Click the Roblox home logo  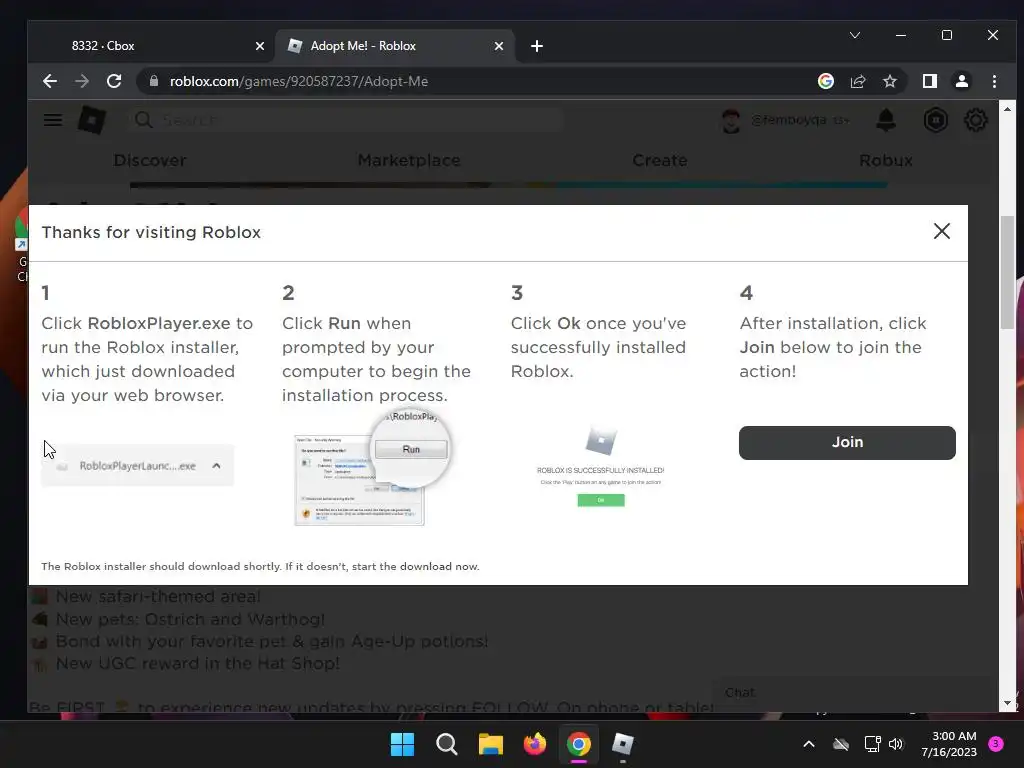[x=91, y=120]
